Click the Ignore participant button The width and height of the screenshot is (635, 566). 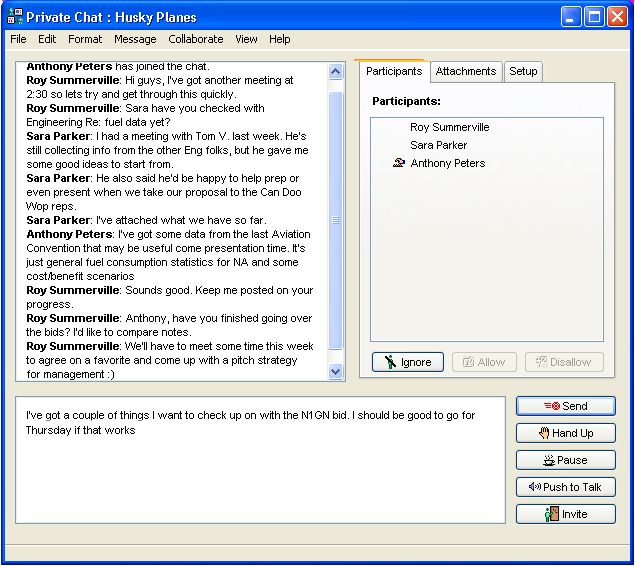pos(407,362)
